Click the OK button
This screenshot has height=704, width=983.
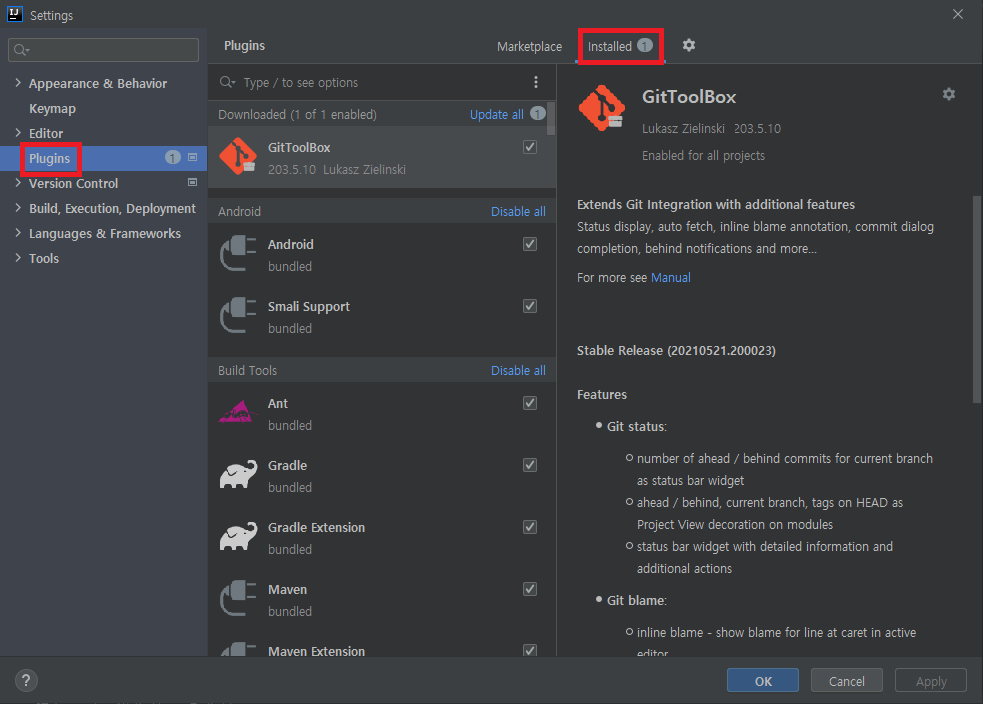point(762,680)
